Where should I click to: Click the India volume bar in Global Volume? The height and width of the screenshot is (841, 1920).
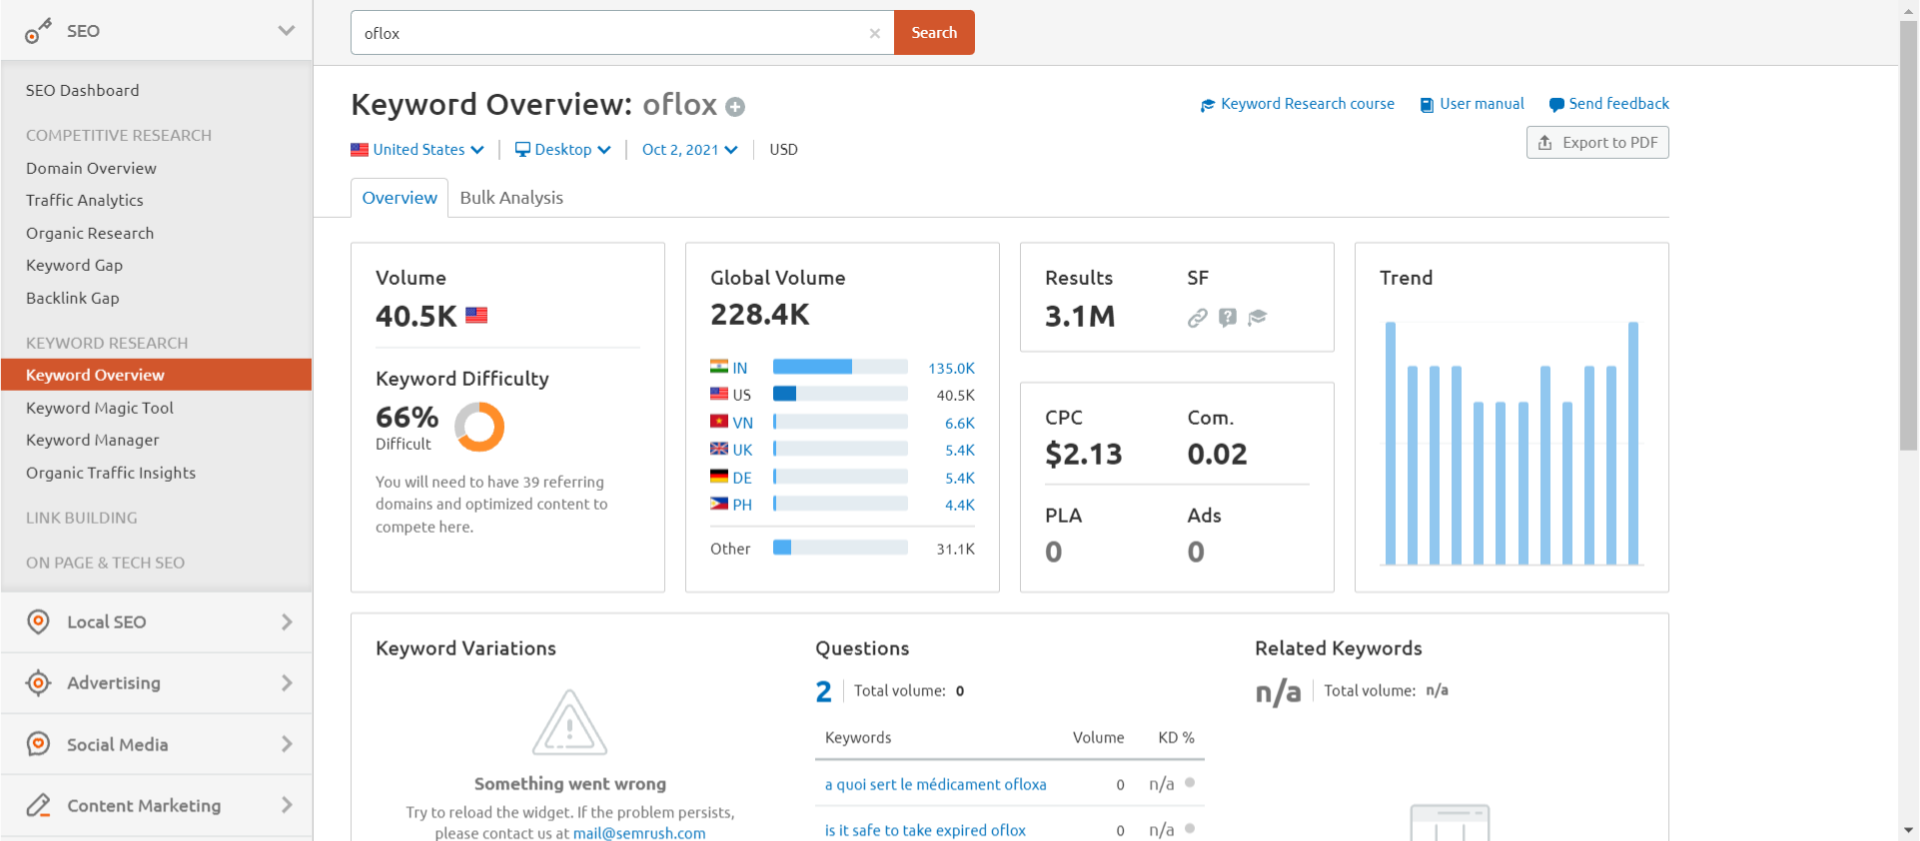tap(840, 367)
